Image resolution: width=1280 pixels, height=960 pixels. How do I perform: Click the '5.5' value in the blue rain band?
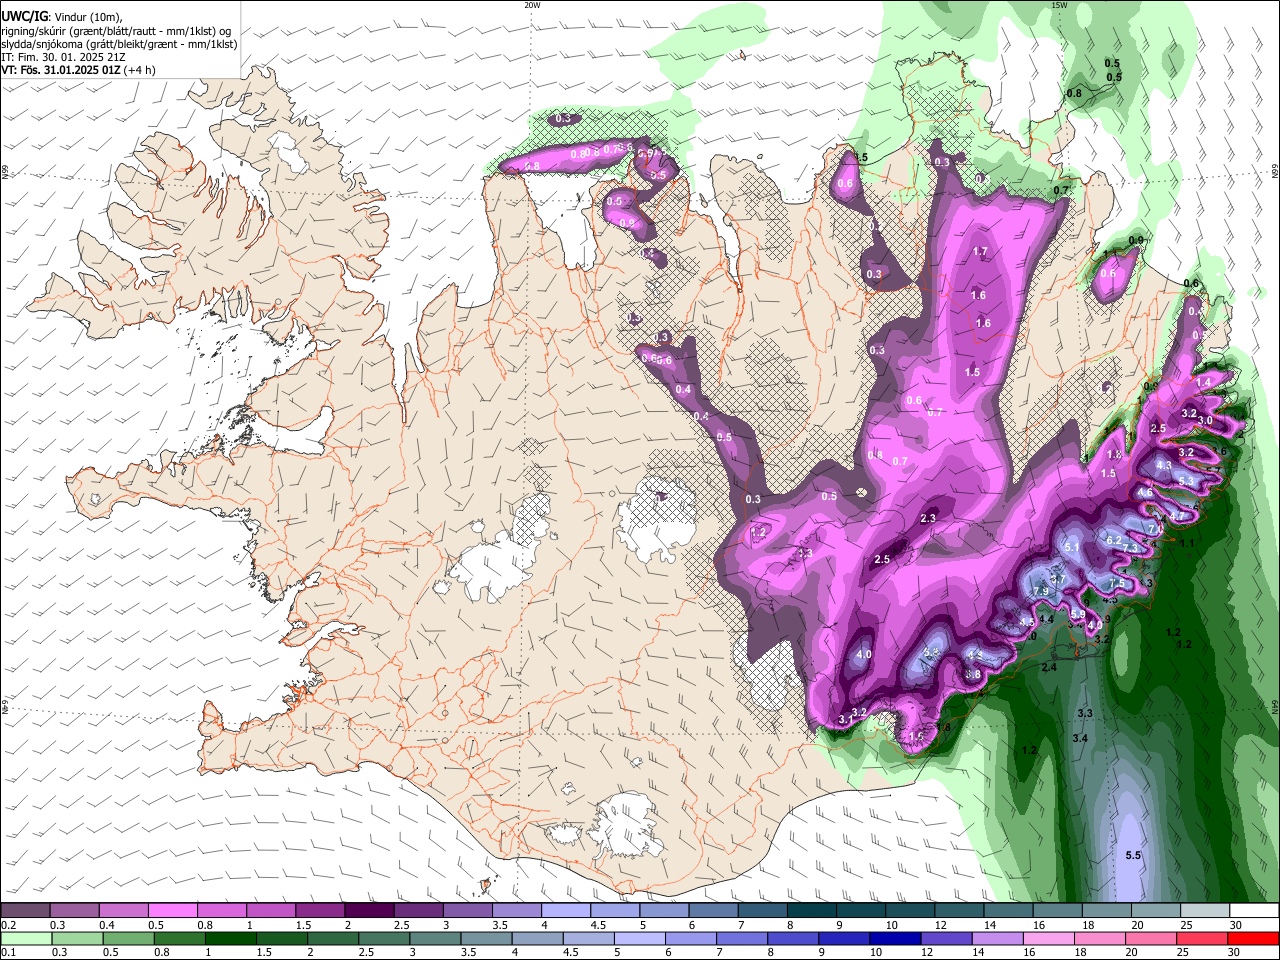[1133, 855]
